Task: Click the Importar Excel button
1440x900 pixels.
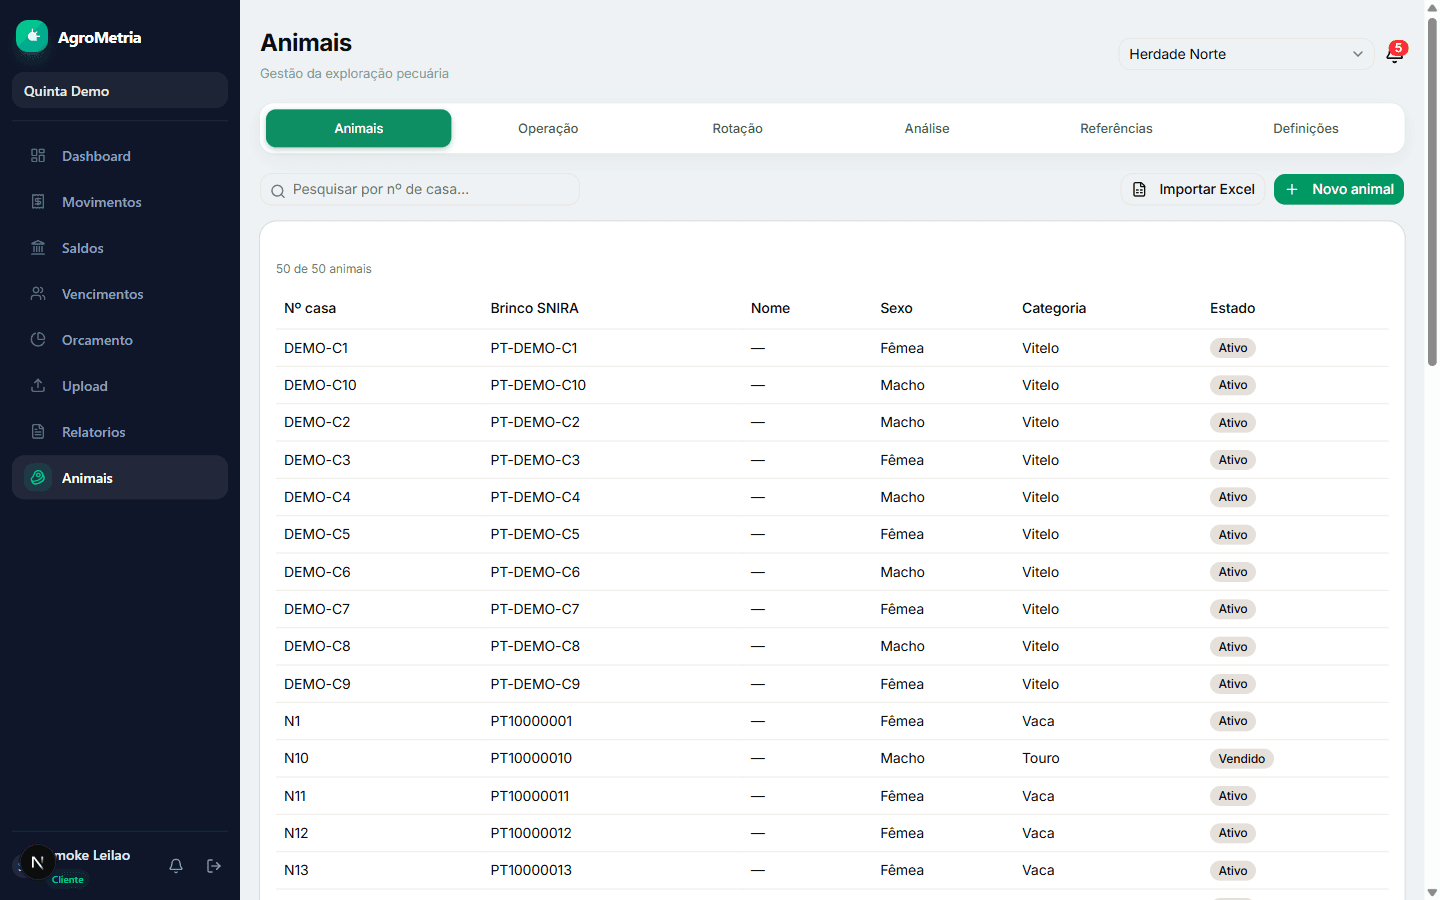Action: tap(1193, 189)
